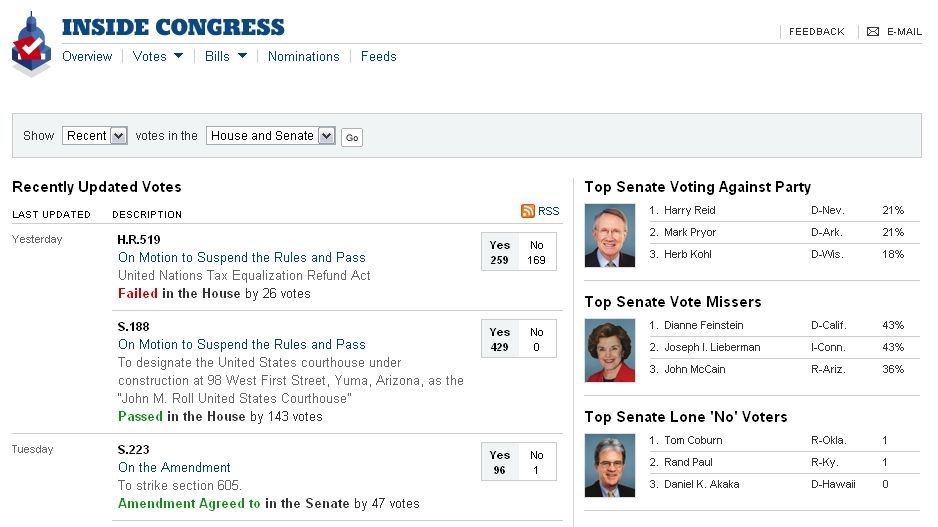Screen dimensions: 938x527
Task: Open the Nominations section
Action: pyautogui.click(x=303, y=57)
